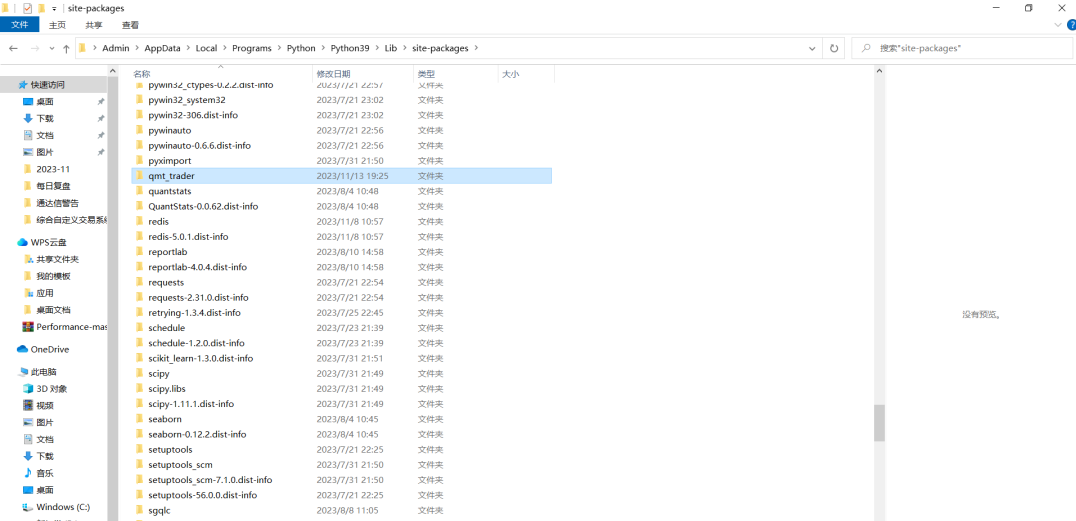Open 下载 under quick access
The height and width of the screenshot is (521, 1076).
(x=45, y=118)
